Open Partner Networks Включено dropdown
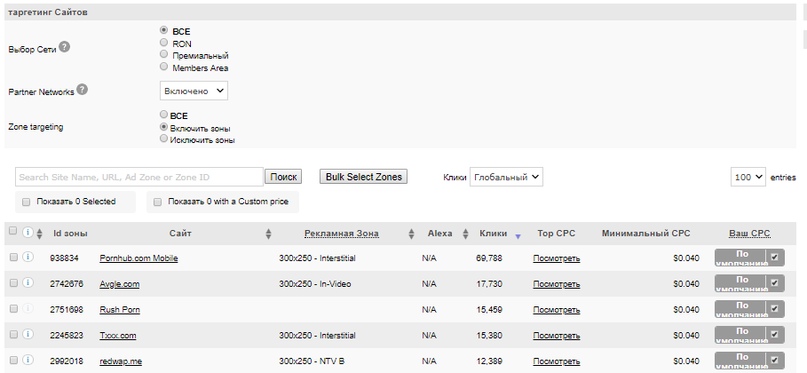Image resolution: width=807 pixels, height=373 pixels. point(194,91)
